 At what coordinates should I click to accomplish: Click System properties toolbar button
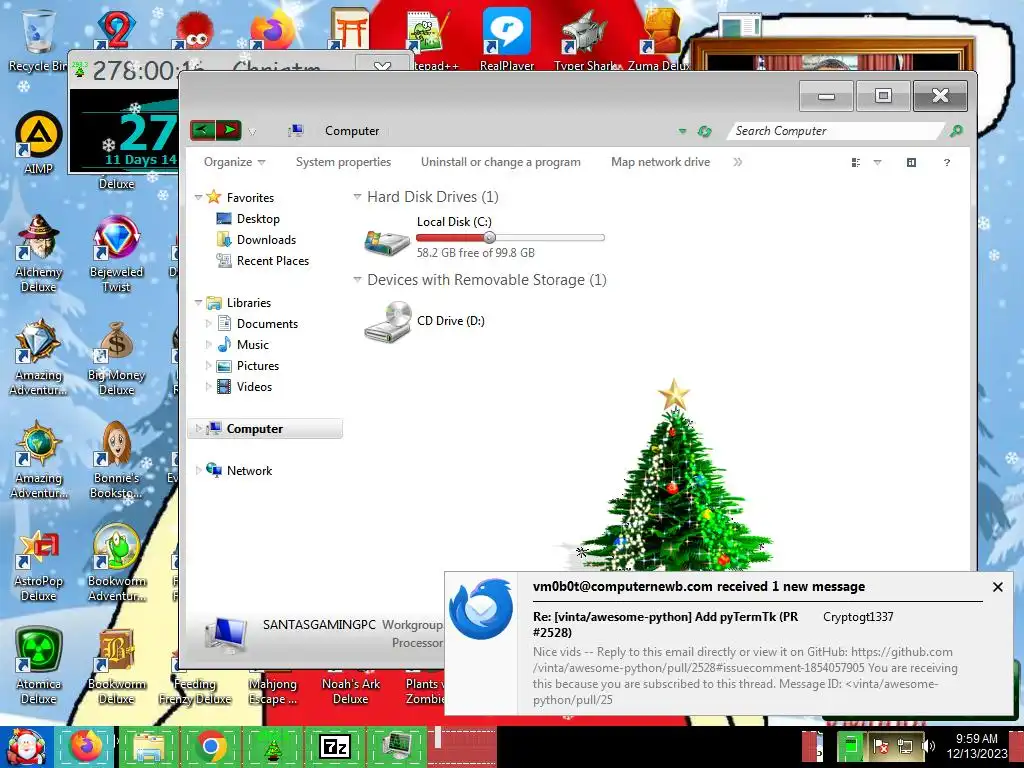point(343,162)
